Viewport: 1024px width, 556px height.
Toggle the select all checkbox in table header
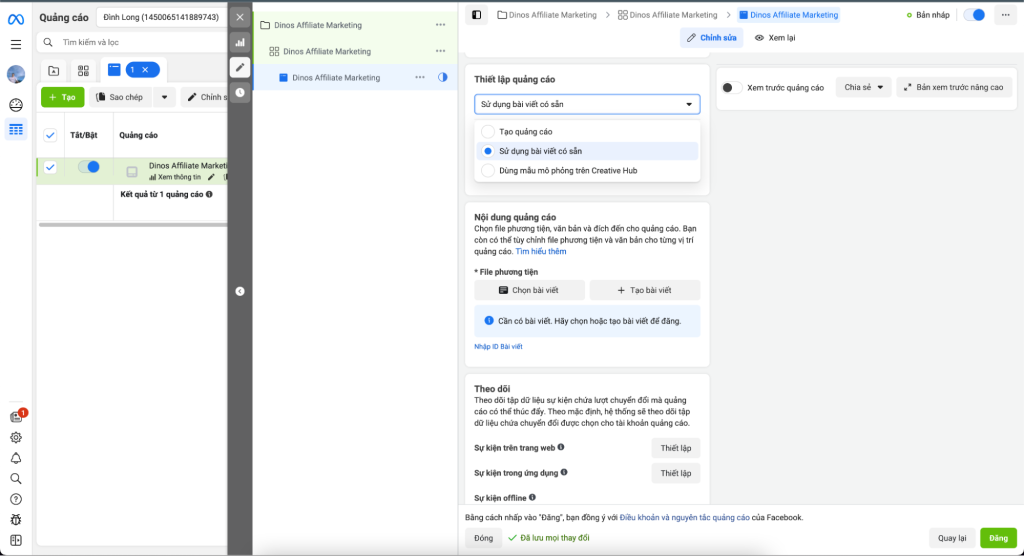pos(50,135)
